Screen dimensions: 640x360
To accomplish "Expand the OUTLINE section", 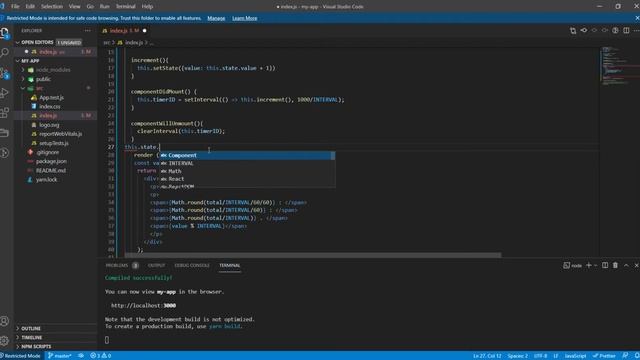I will pyautogui.click(x=31, y=328).
